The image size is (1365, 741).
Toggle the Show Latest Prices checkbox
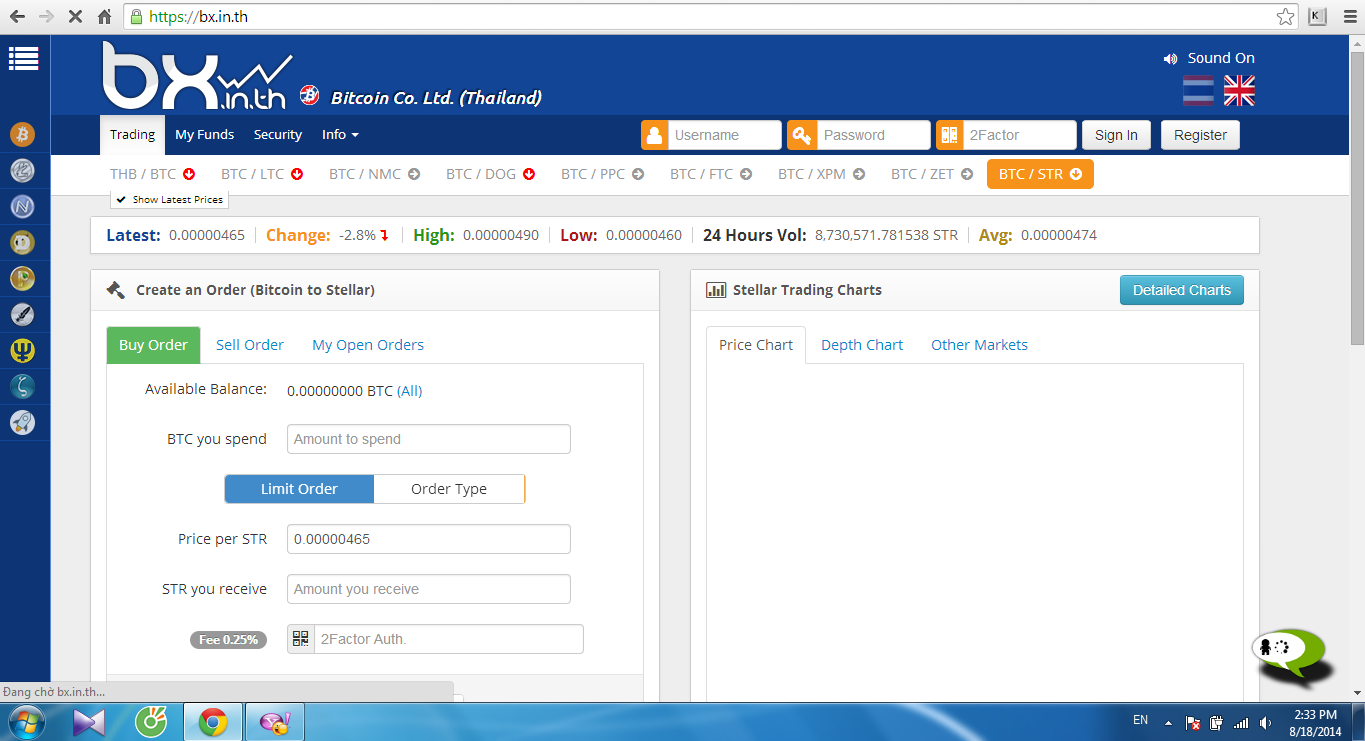tap(169, 200)
